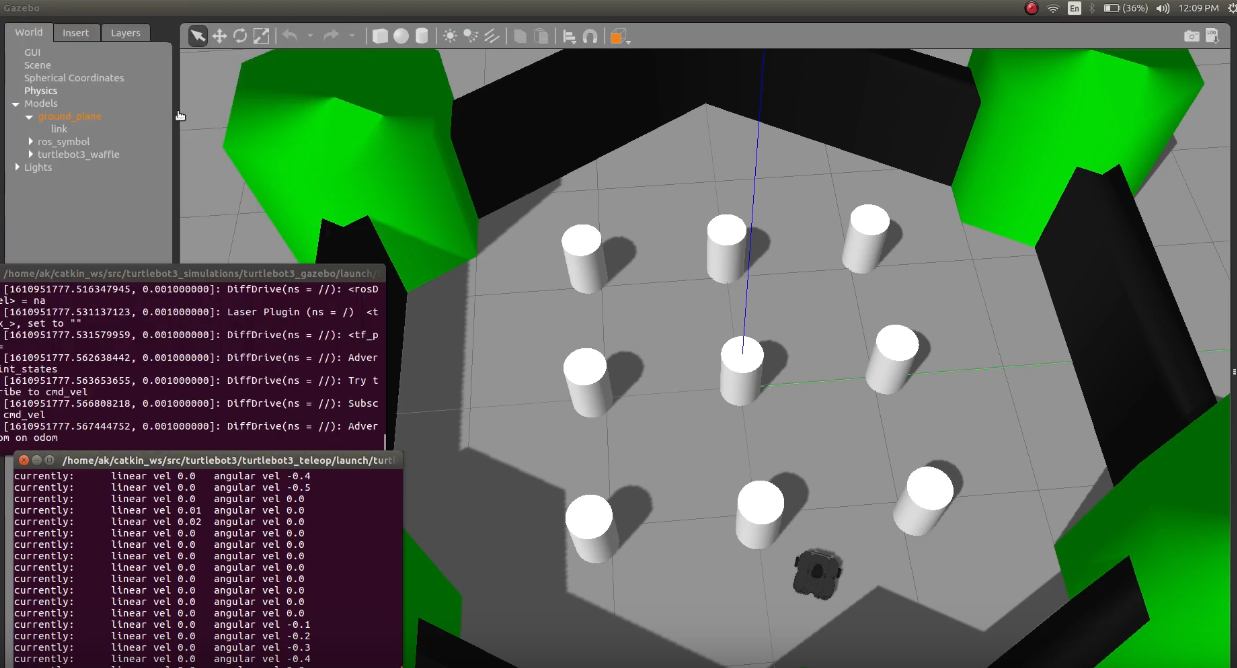Select Scene in the world tree

(37, 65)
